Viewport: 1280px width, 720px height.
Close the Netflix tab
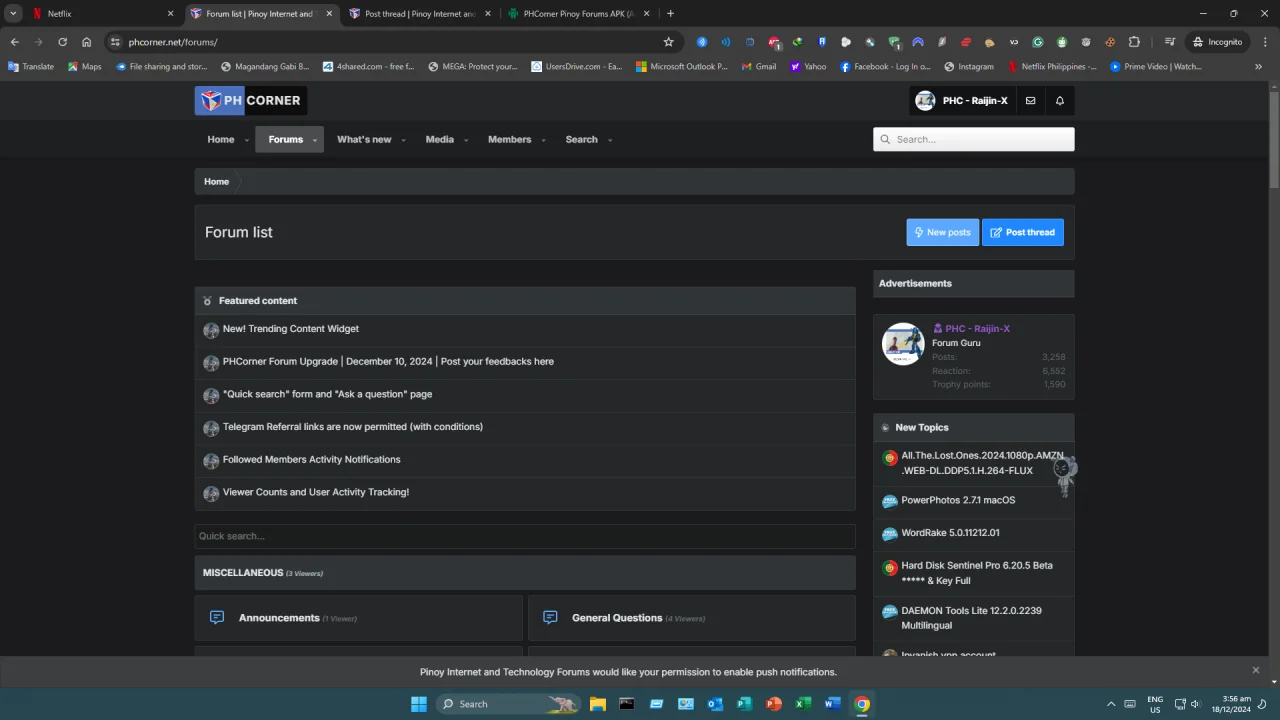[170, 14]
